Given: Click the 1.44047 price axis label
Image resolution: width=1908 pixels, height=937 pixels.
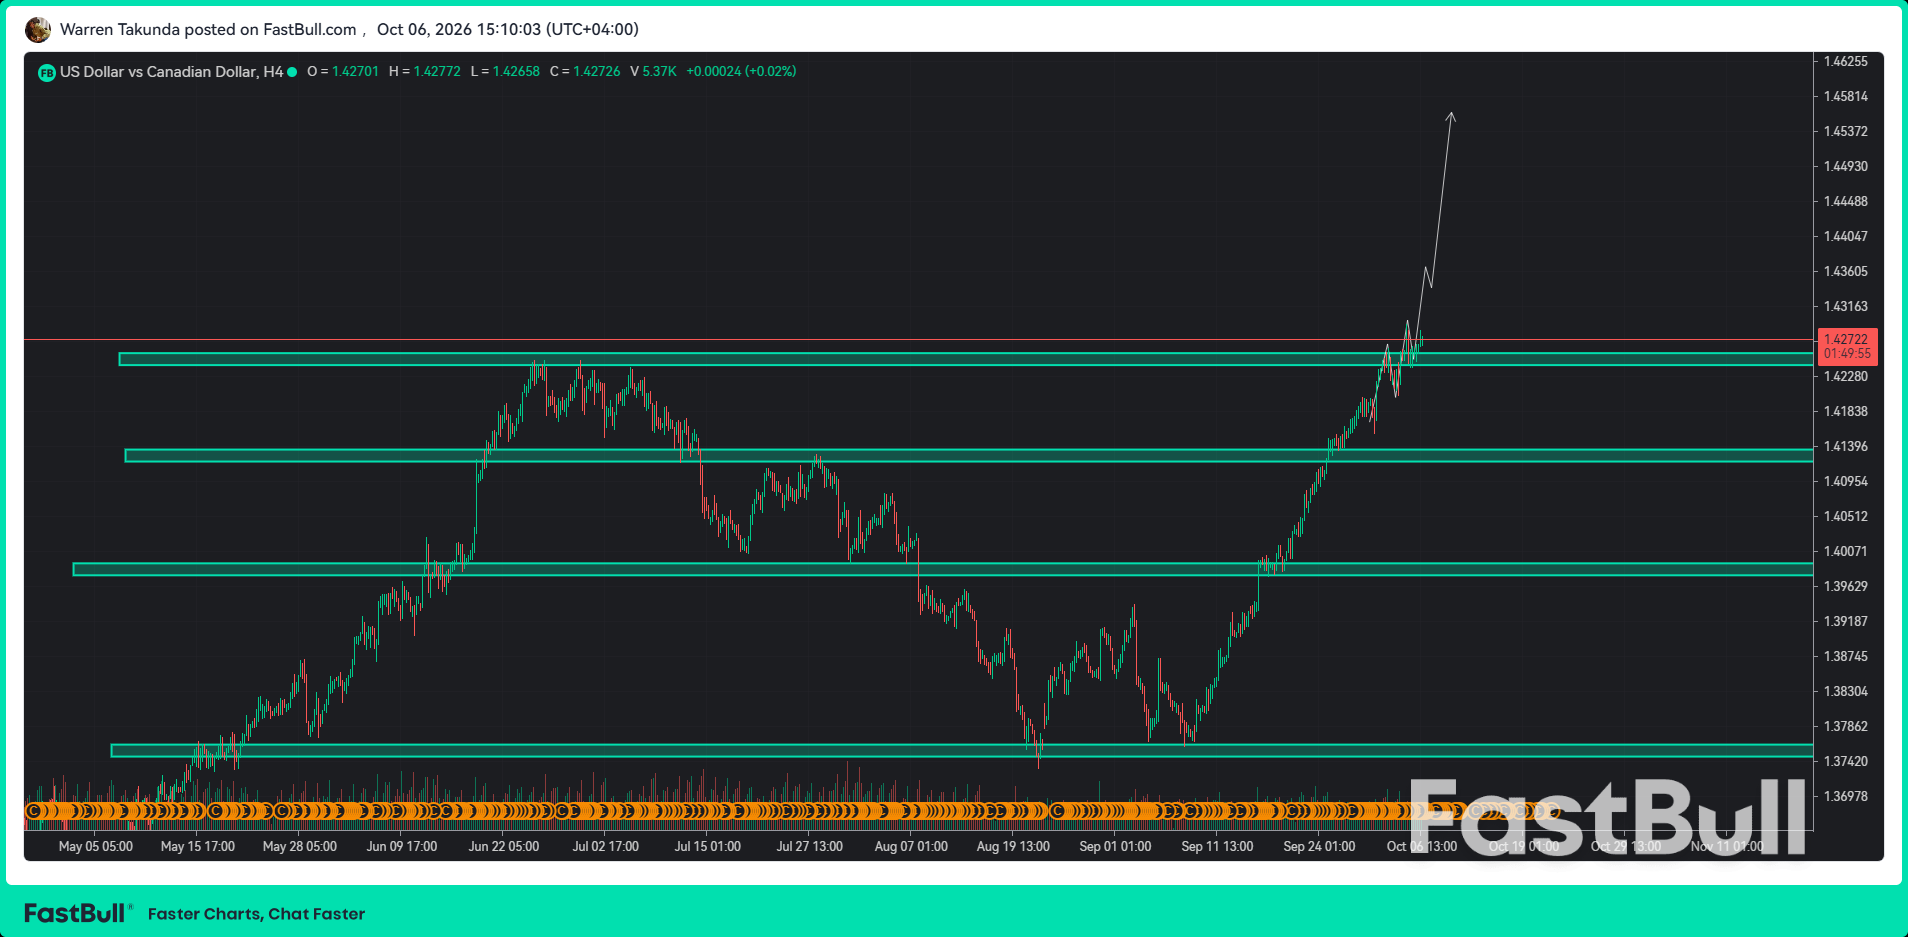Looking at the screenshot, I should click(1845, 236).
